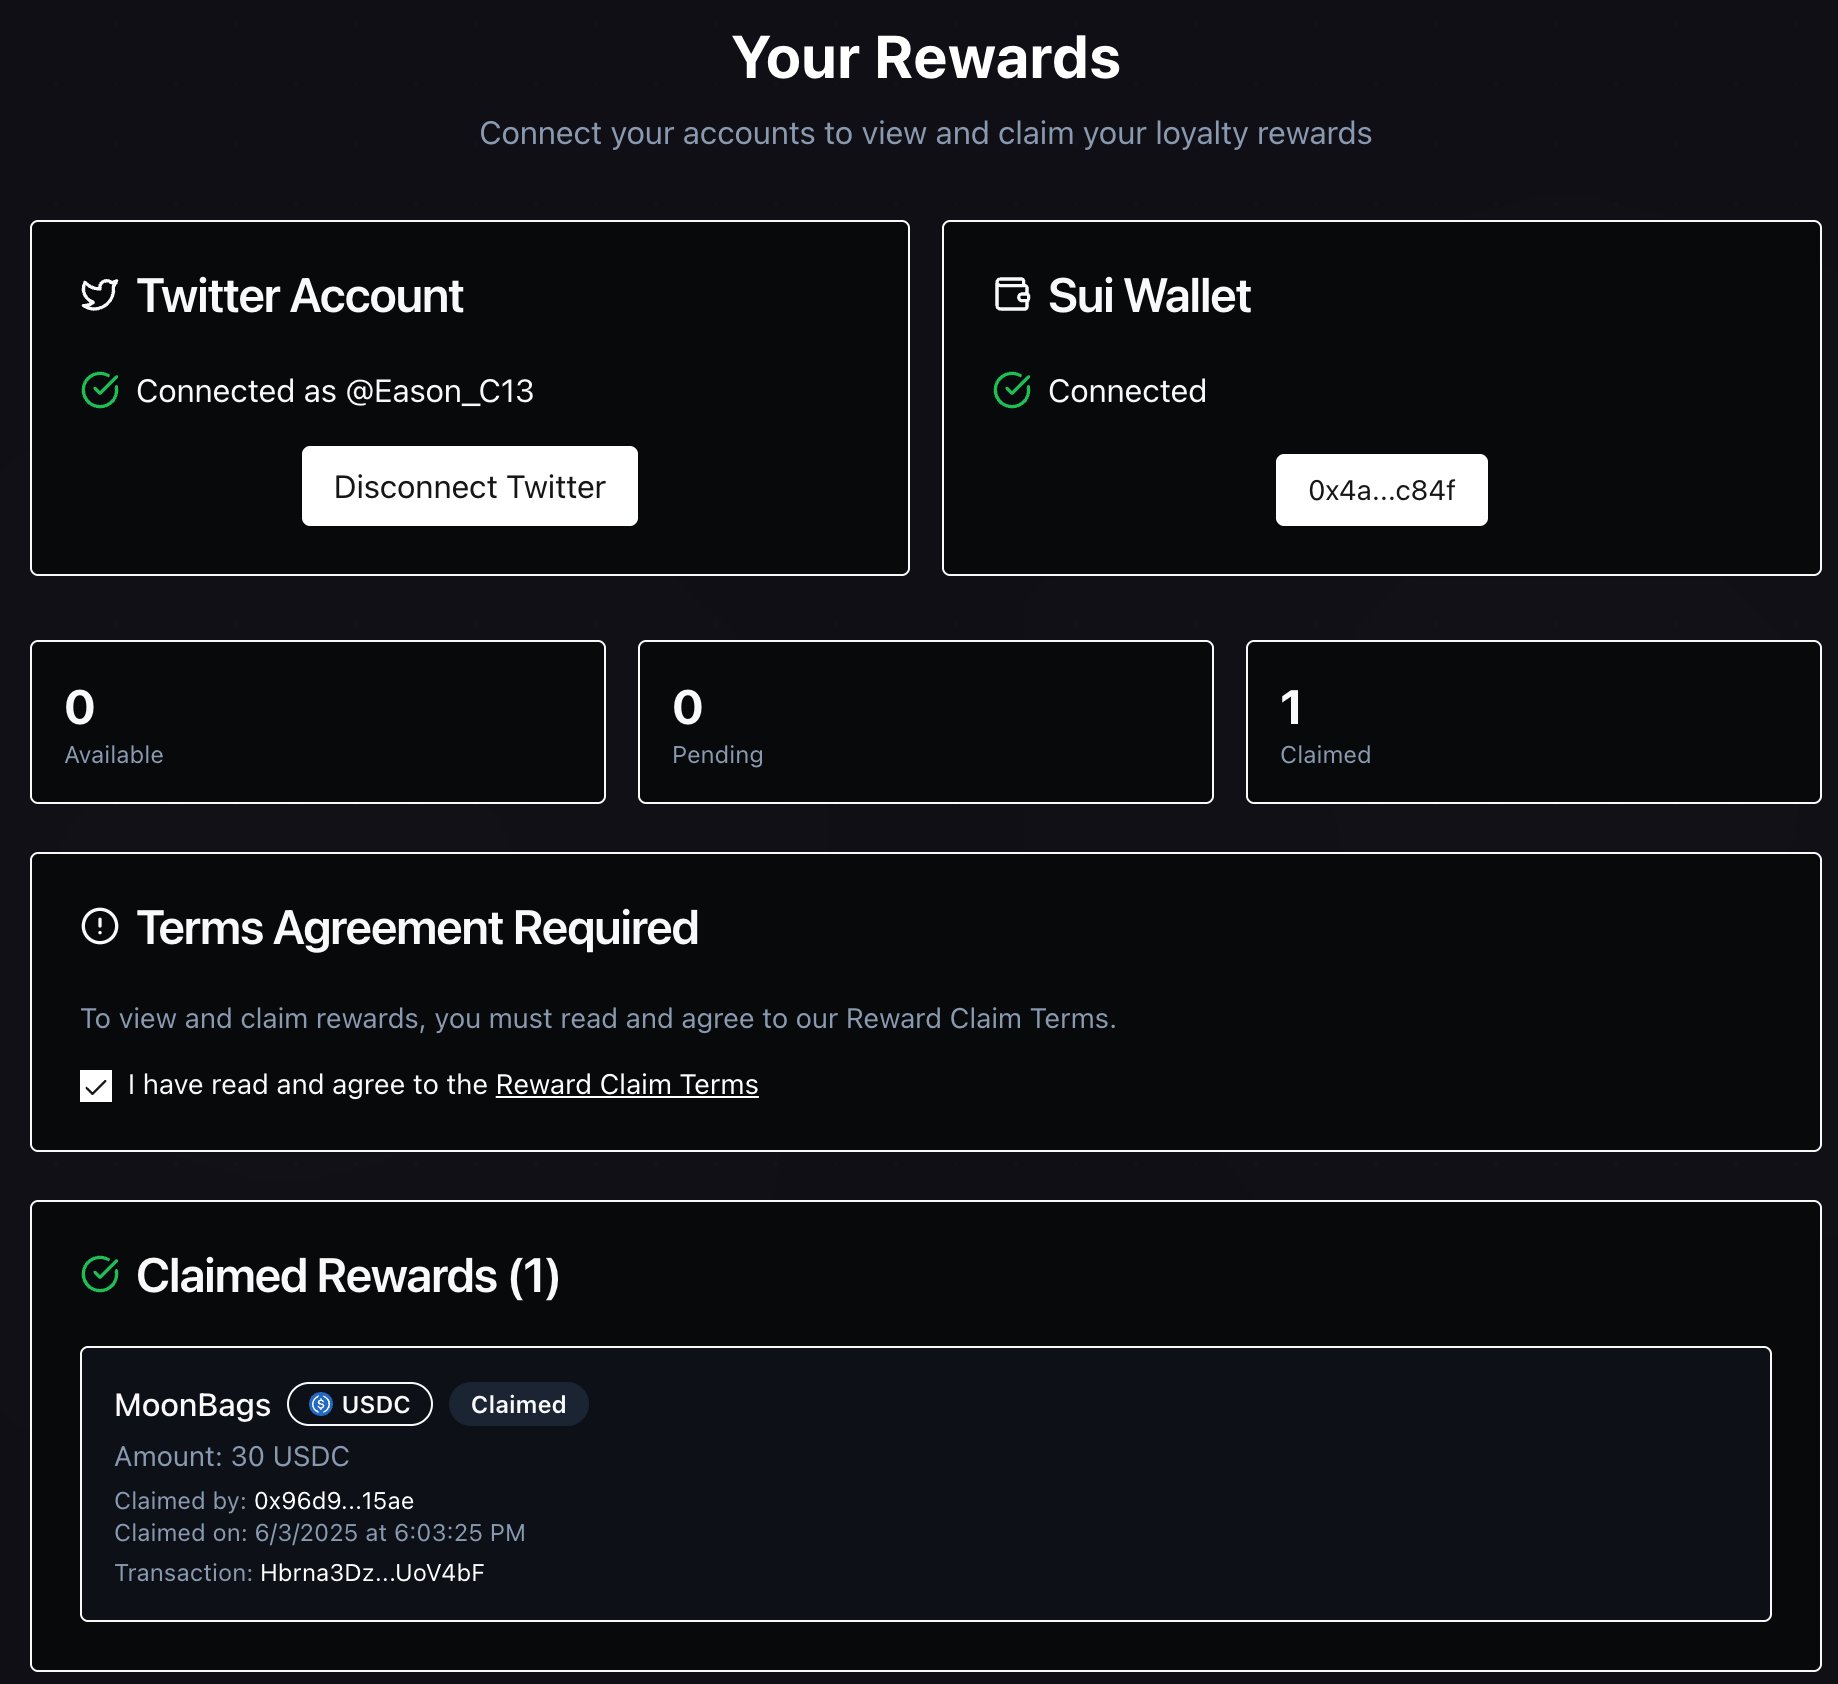Select the Pending rewards counter card
This screenshot has width=1838, height=1684.
[x=924, y=722]
